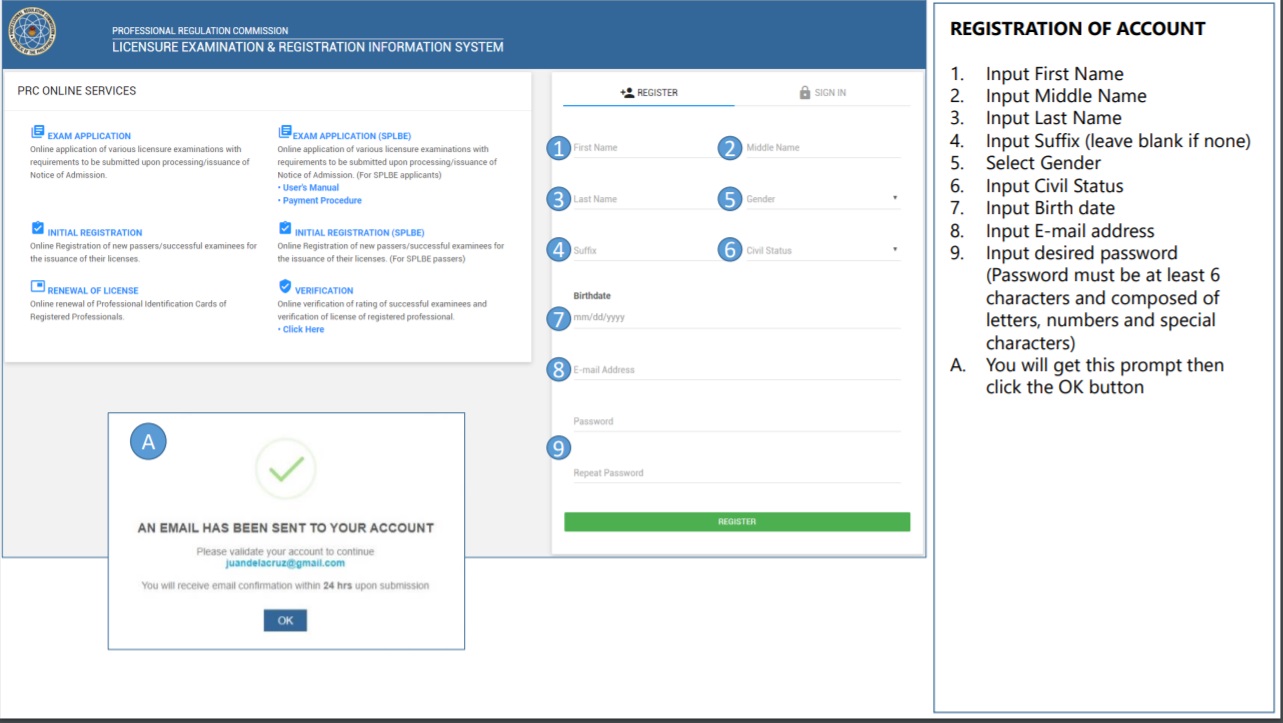Switch to the Register tab
The height and width of the screenshot is (723, 1283).
click(x=648, y=92)
